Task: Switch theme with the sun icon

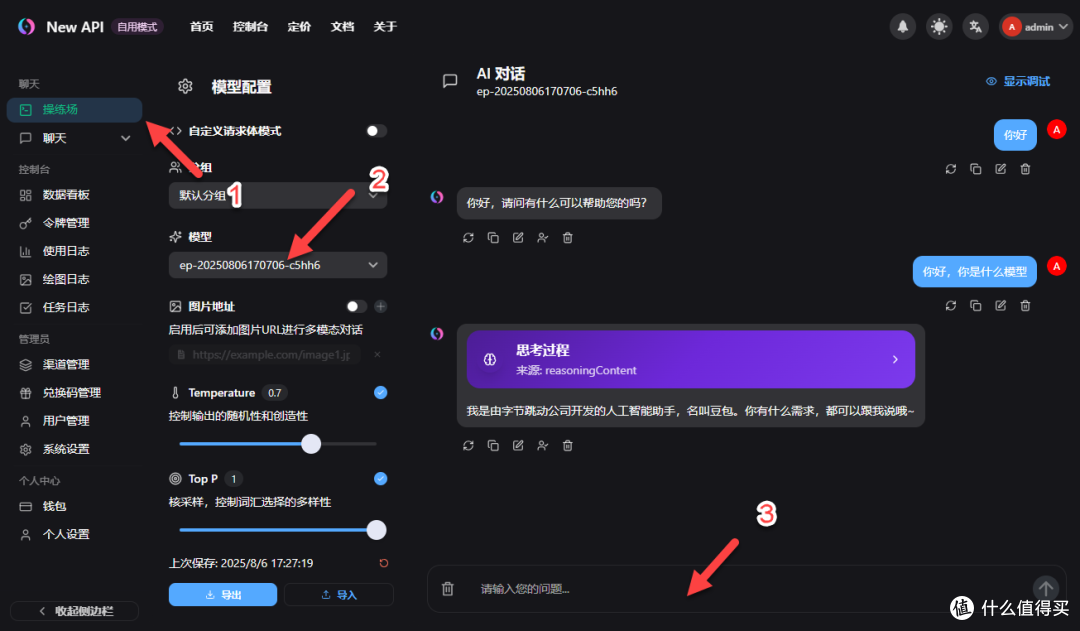Action: pos(939,27)
